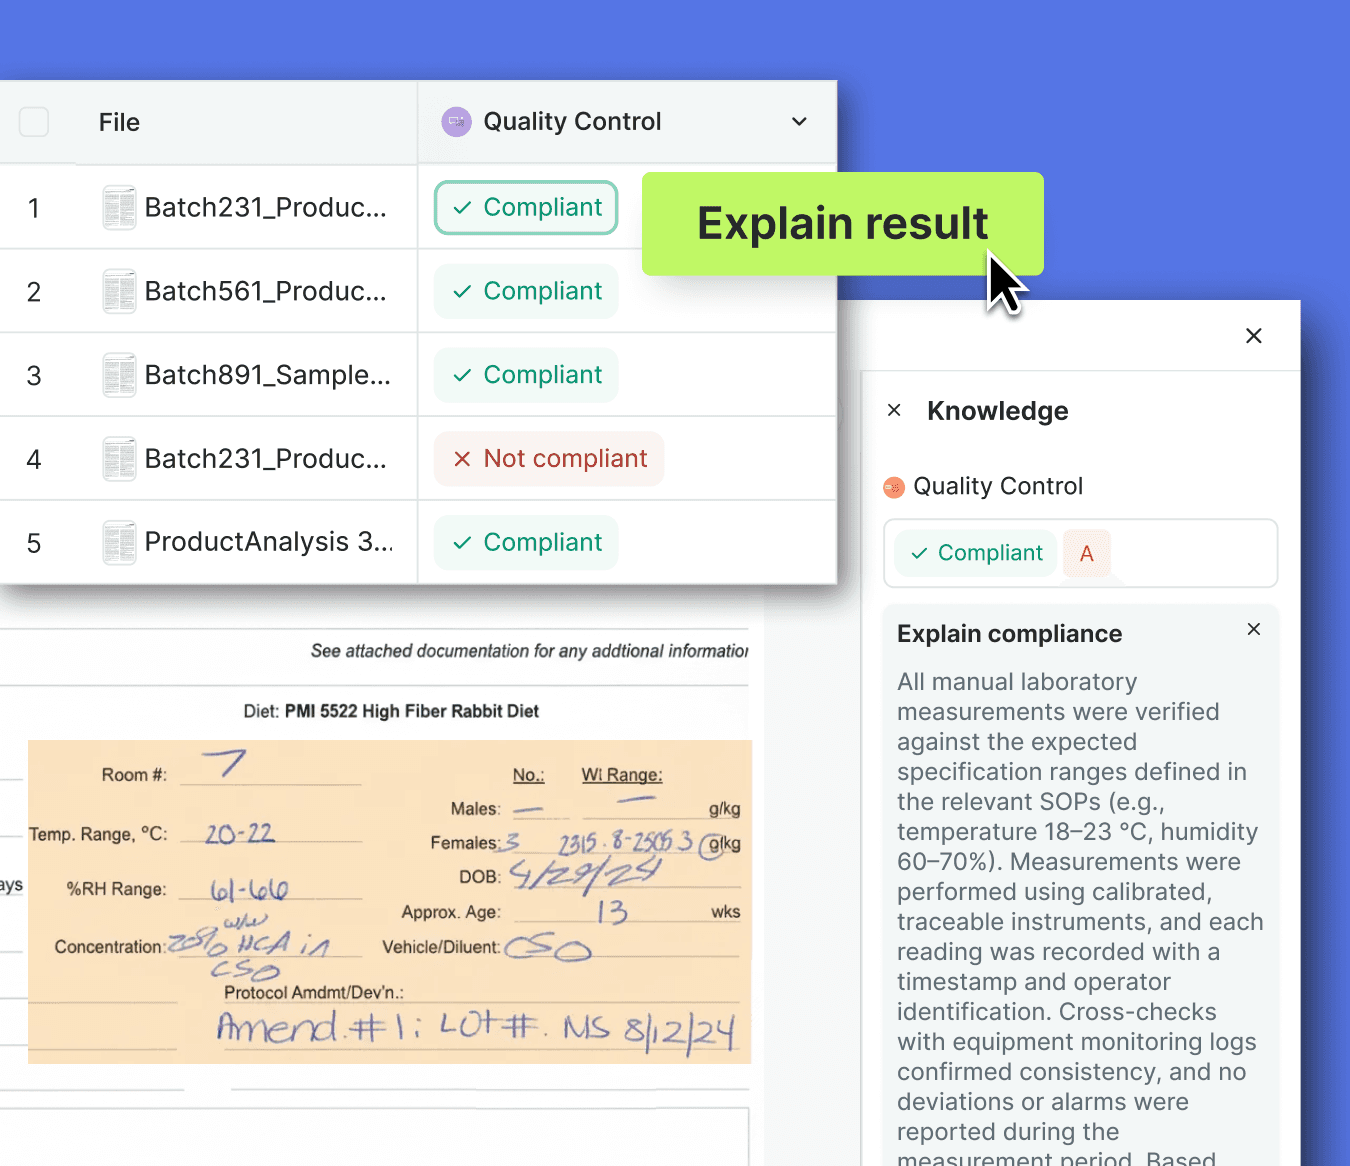Click row number 4 in the table
Screen dimensions: 1350x1166
point(34,460)
